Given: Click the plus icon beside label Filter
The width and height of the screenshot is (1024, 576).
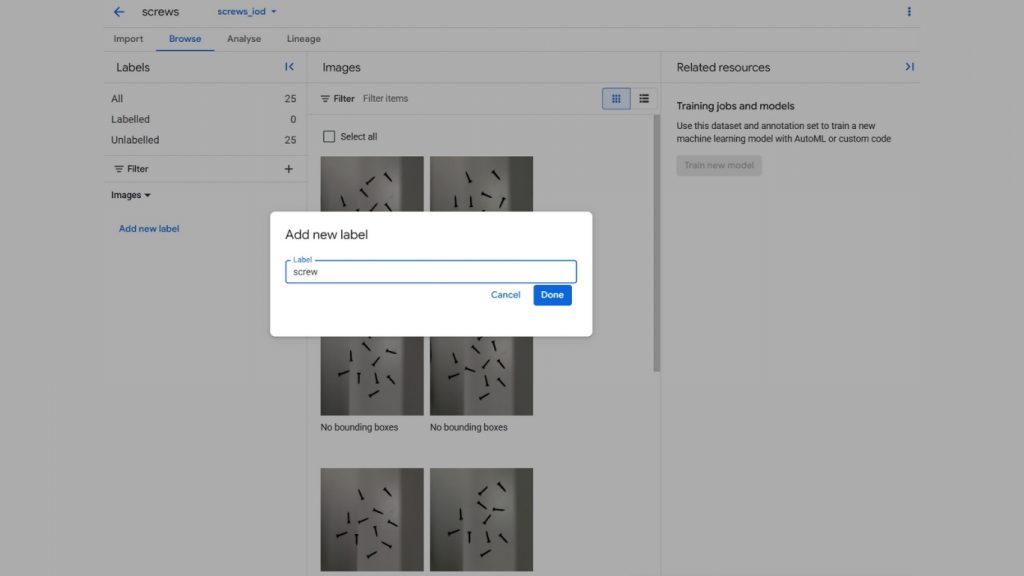Looking at the screenshot, I should click(x=289, y=169).
